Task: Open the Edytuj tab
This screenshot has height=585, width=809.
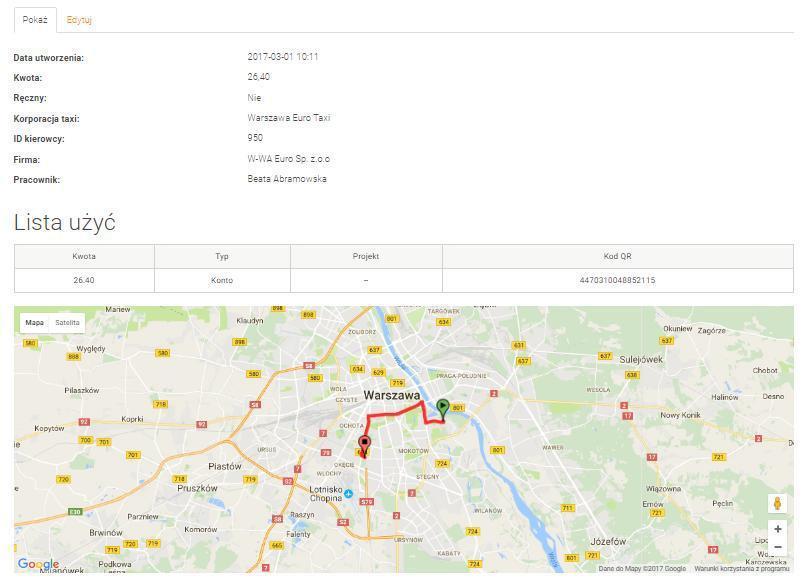Action: tap(79, 20)
